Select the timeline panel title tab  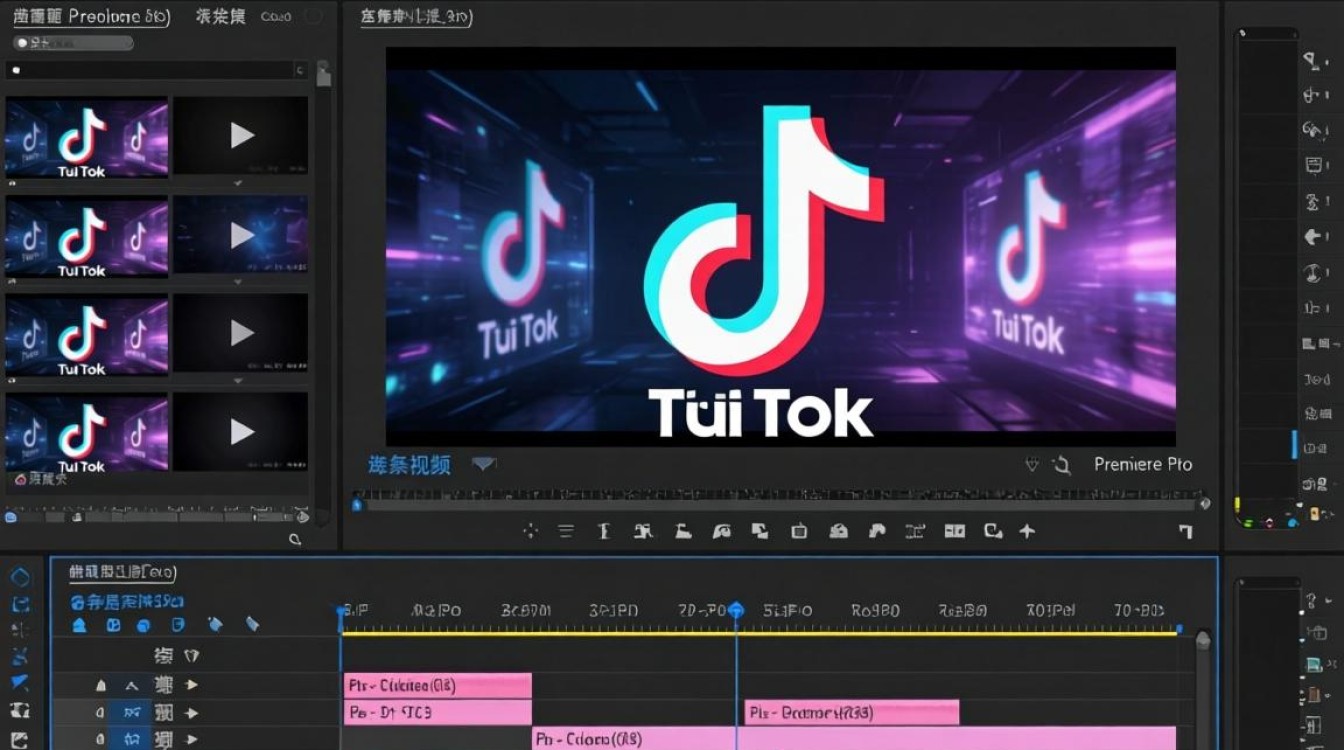click(122, 573)
